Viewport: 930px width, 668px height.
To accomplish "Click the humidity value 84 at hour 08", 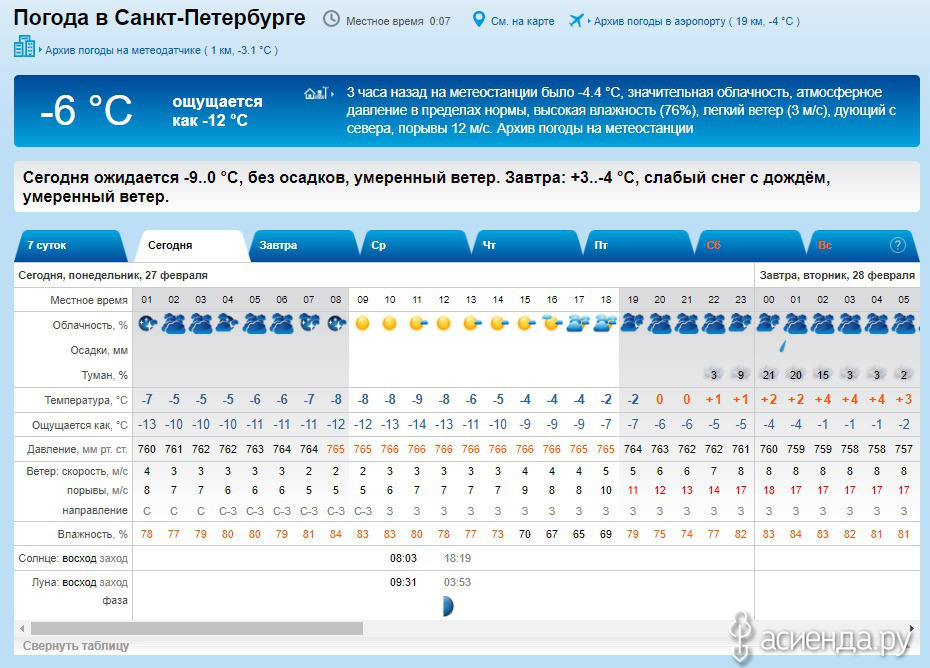I will [336, 534].
